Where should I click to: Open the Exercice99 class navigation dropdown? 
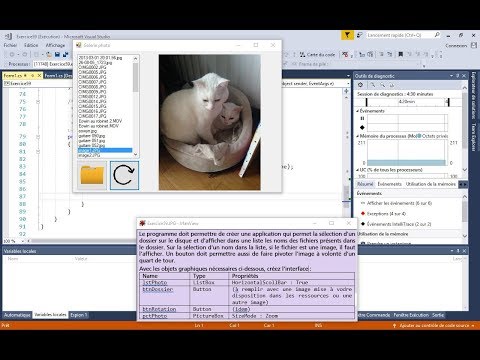tap(37, 83)
